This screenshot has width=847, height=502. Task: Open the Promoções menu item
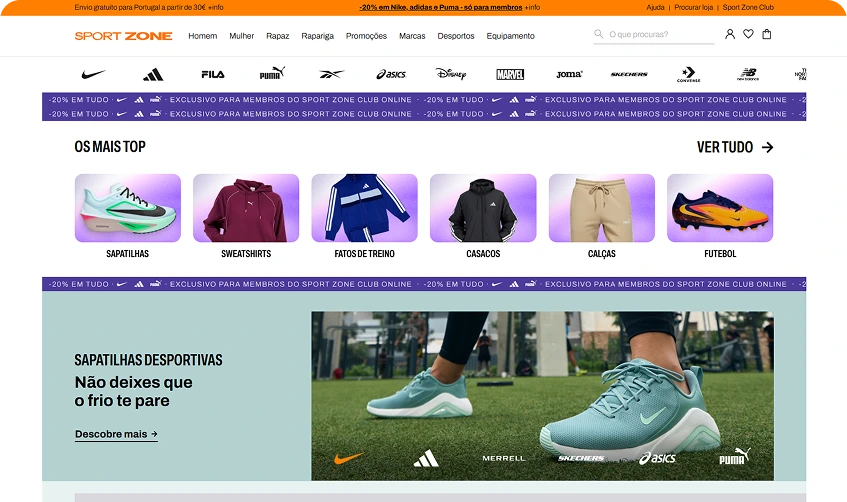(x=366, y=36)
